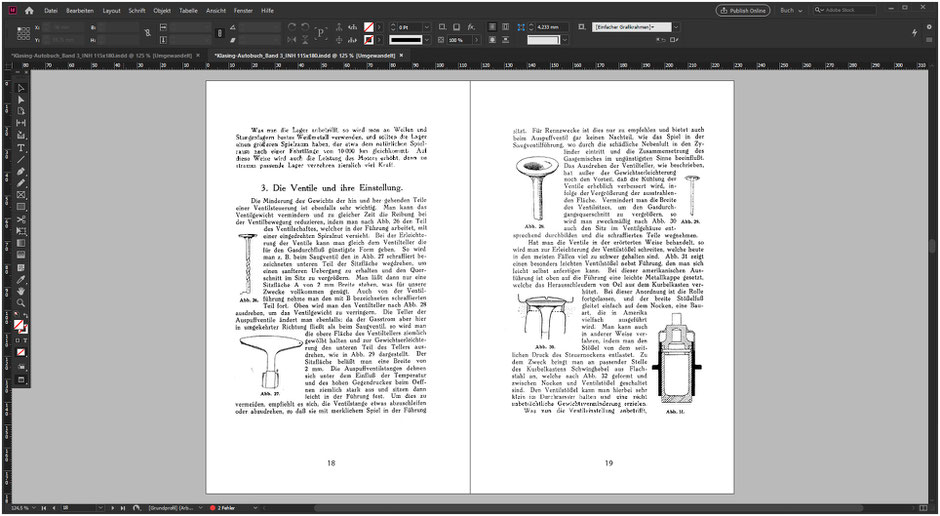Select the Pencil tool
Screen dimensions: 940x516
pos(21,183)
